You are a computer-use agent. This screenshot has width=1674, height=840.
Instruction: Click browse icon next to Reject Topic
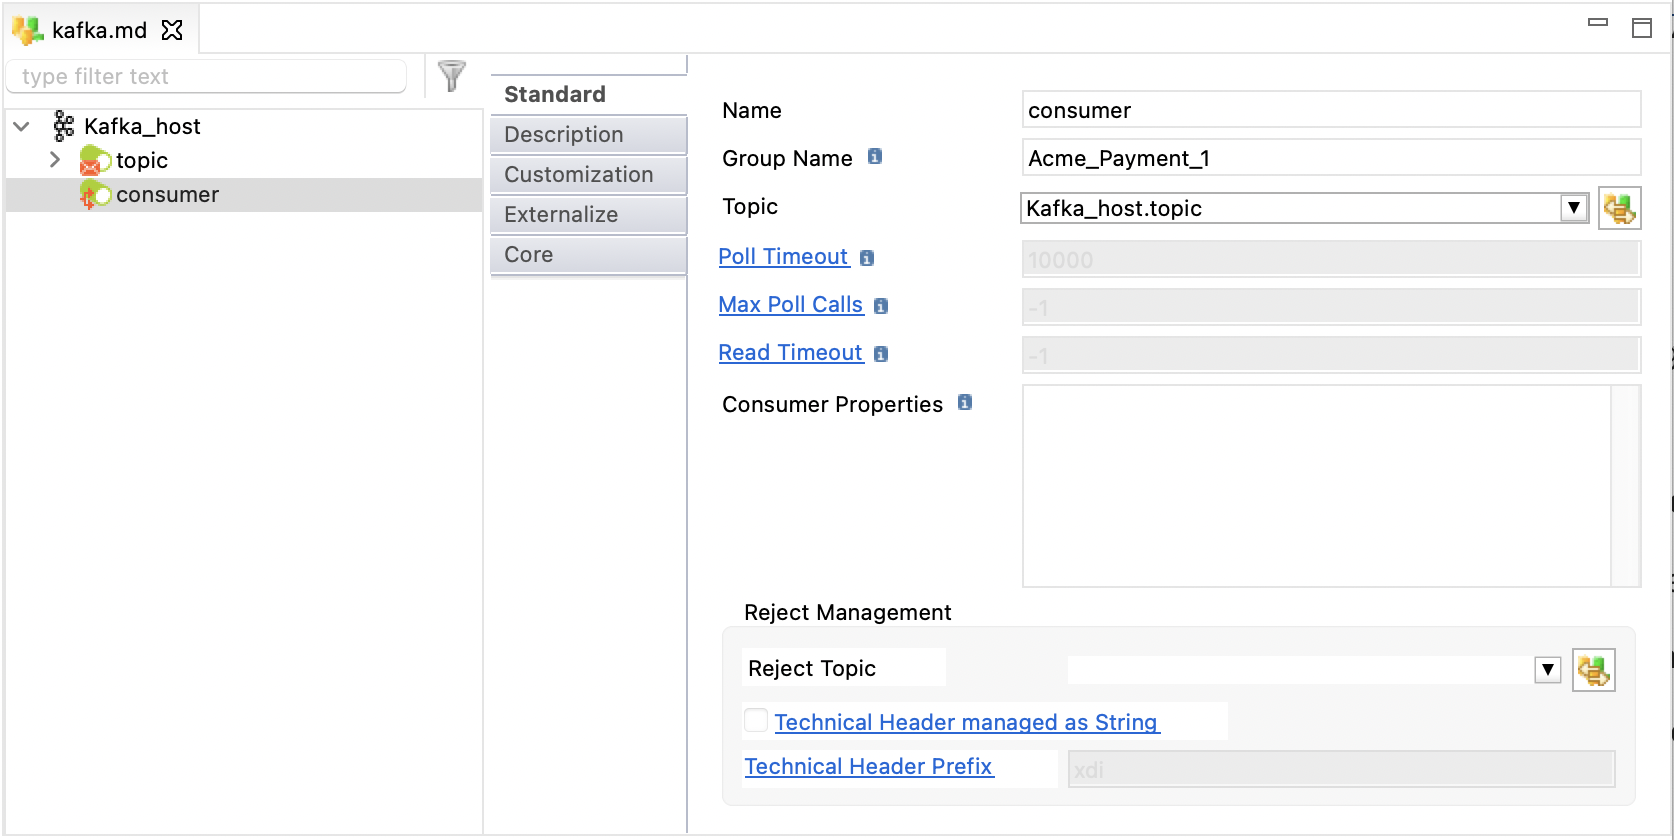(x=1593, y=670)
